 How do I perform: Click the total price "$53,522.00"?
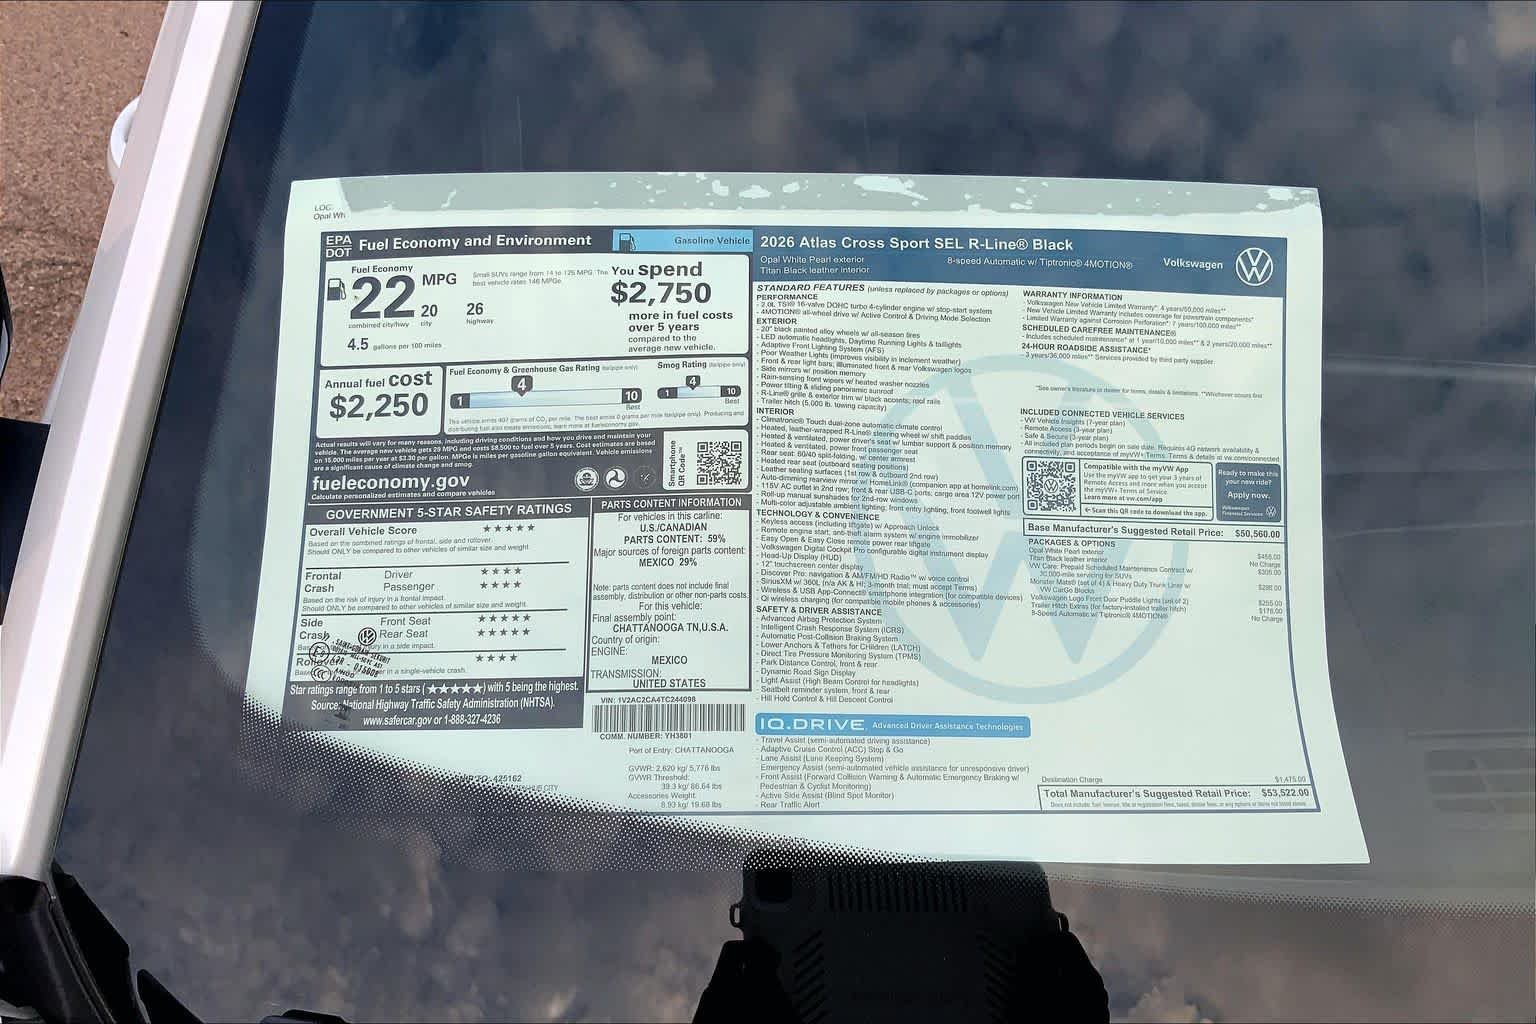coord(1285,793)
